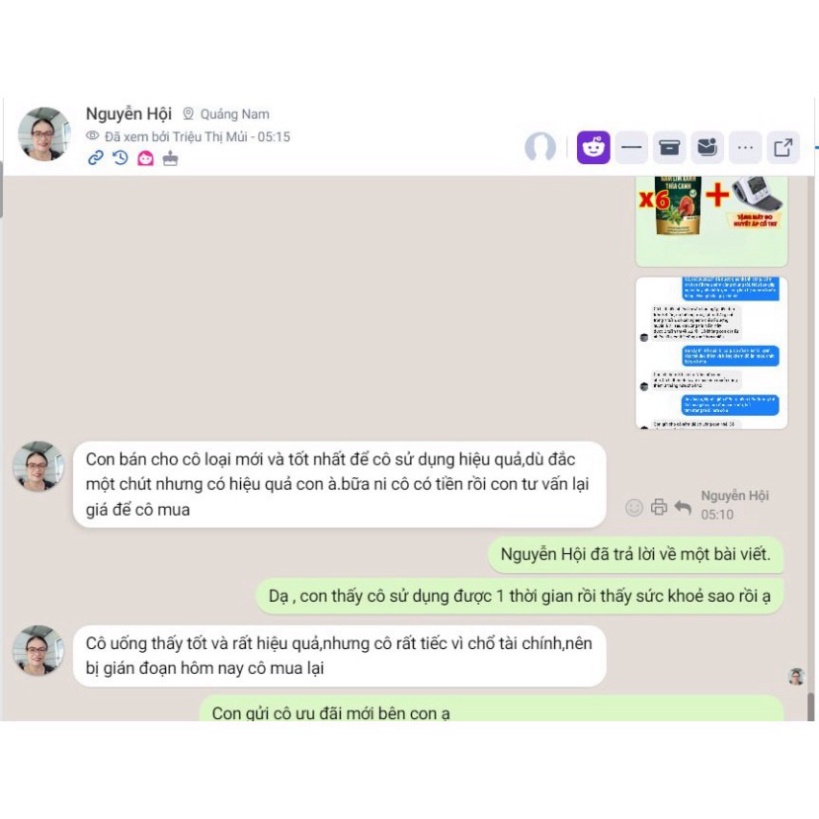Click the purple robot assistant button
Viewport: 819px width, 819px height.
[x=593, y=147]
